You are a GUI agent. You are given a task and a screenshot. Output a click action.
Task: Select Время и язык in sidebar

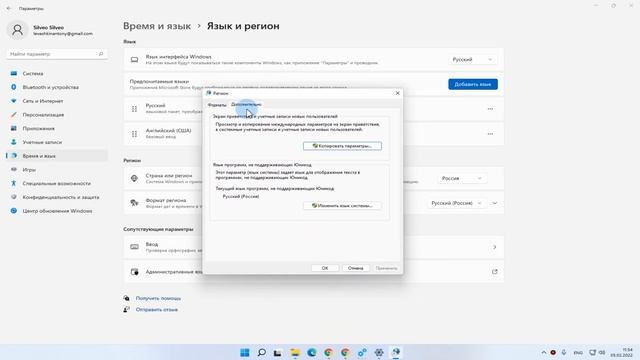[57, 156]
